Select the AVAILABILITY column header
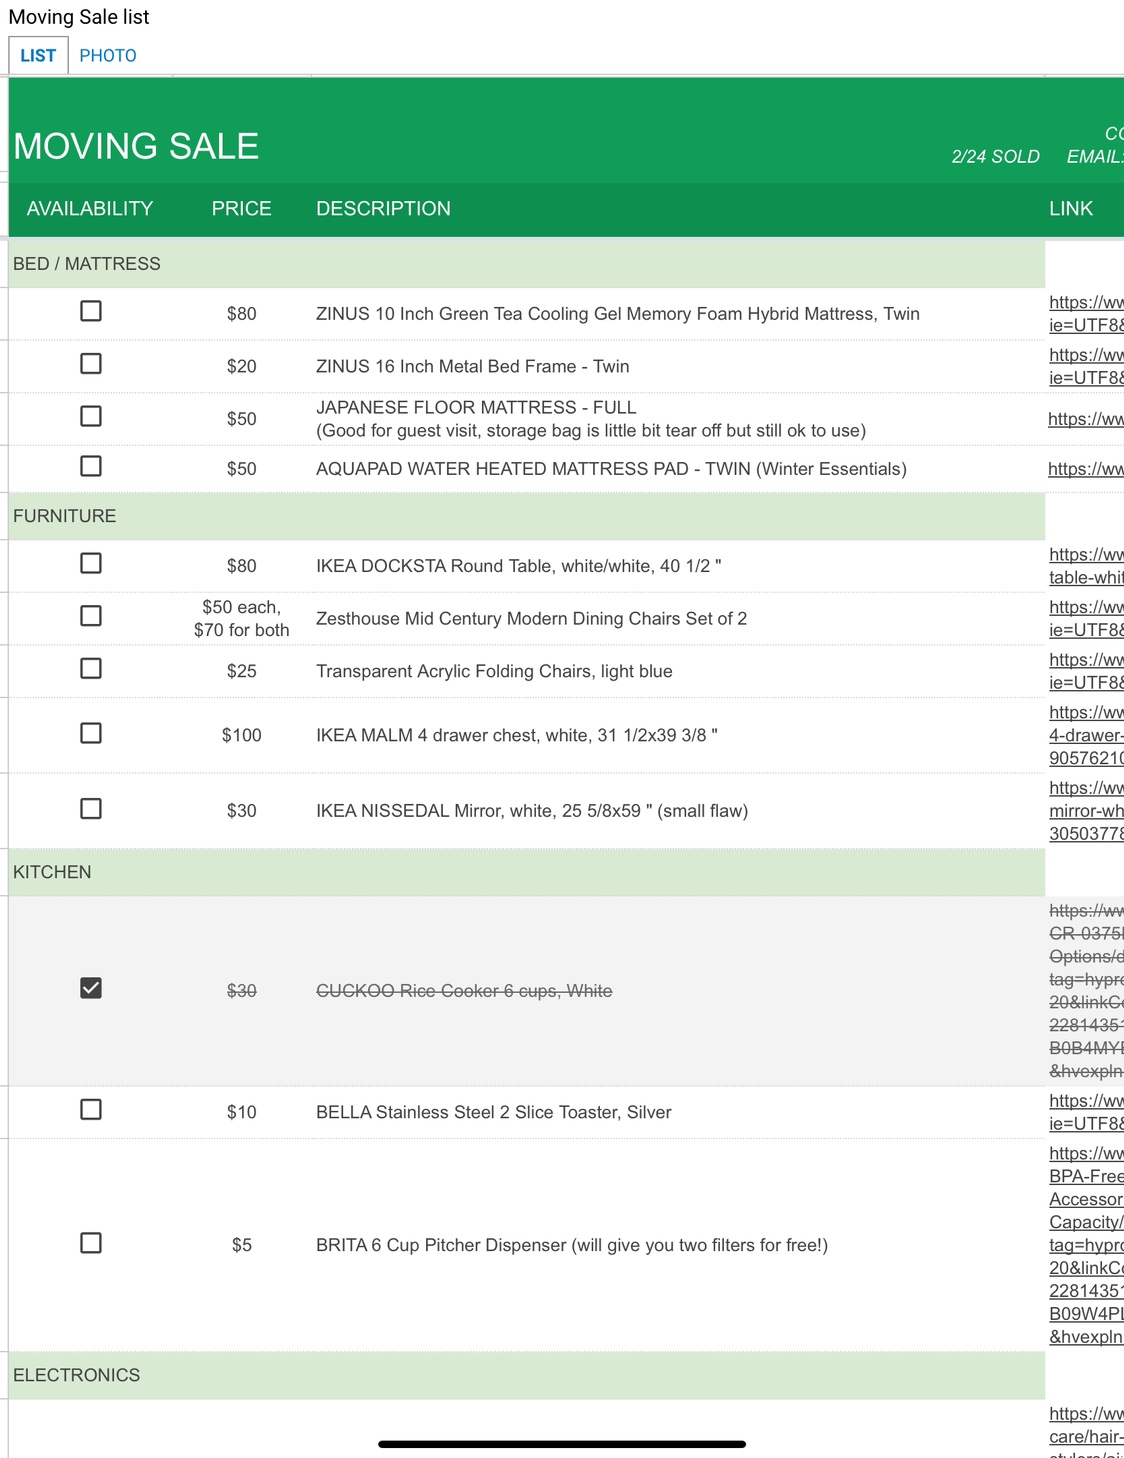 point(90,209)
